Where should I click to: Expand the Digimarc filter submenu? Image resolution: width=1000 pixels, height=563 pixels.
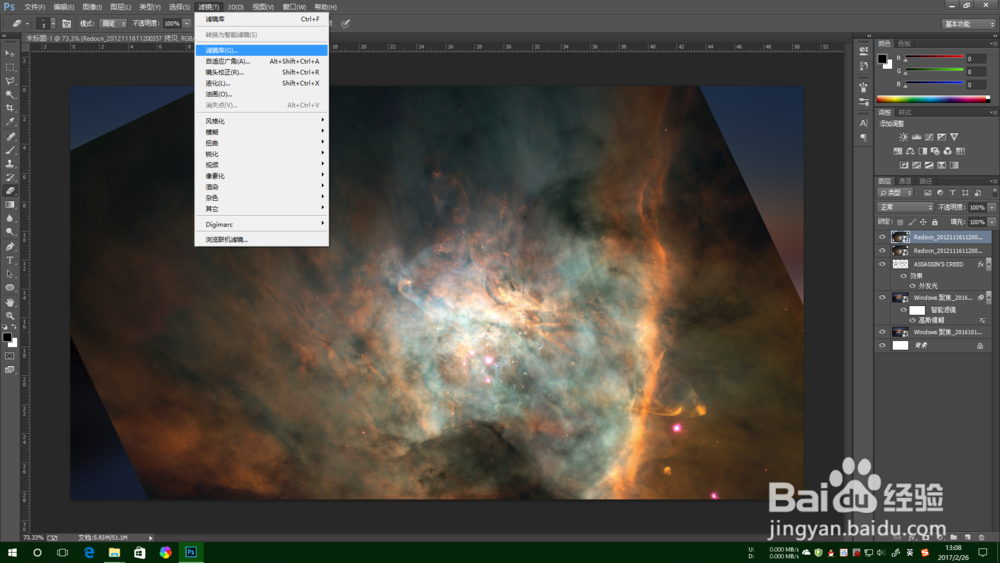[x=261, y=224]
